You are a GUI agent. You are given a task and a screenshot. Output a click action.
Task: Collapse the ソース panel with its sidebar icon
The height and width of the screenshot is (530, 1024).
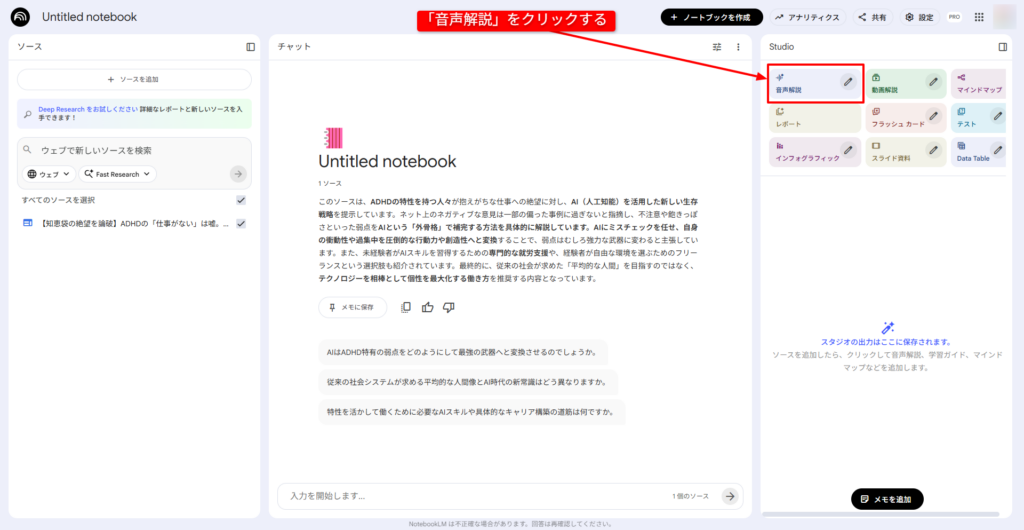(251, 47)
